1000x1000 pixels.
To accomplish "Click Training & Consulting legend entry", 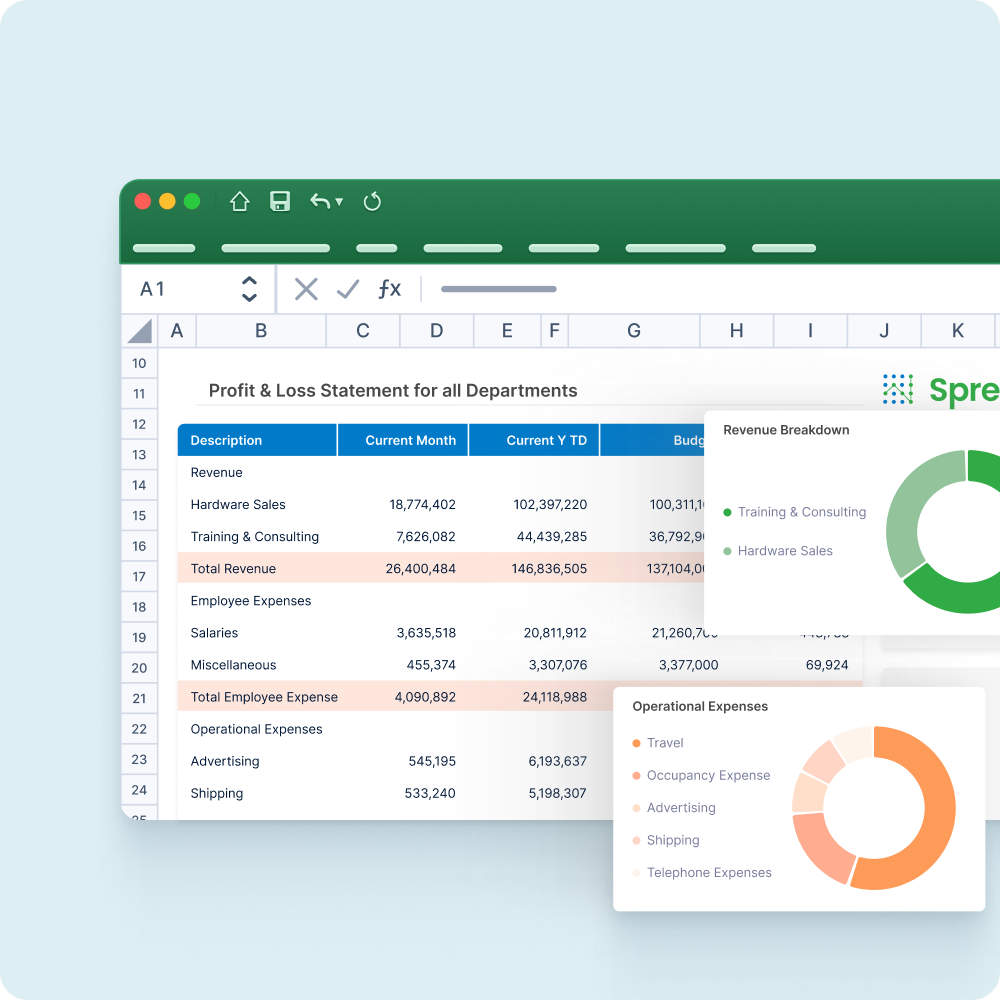I will [x=801, y=512].
